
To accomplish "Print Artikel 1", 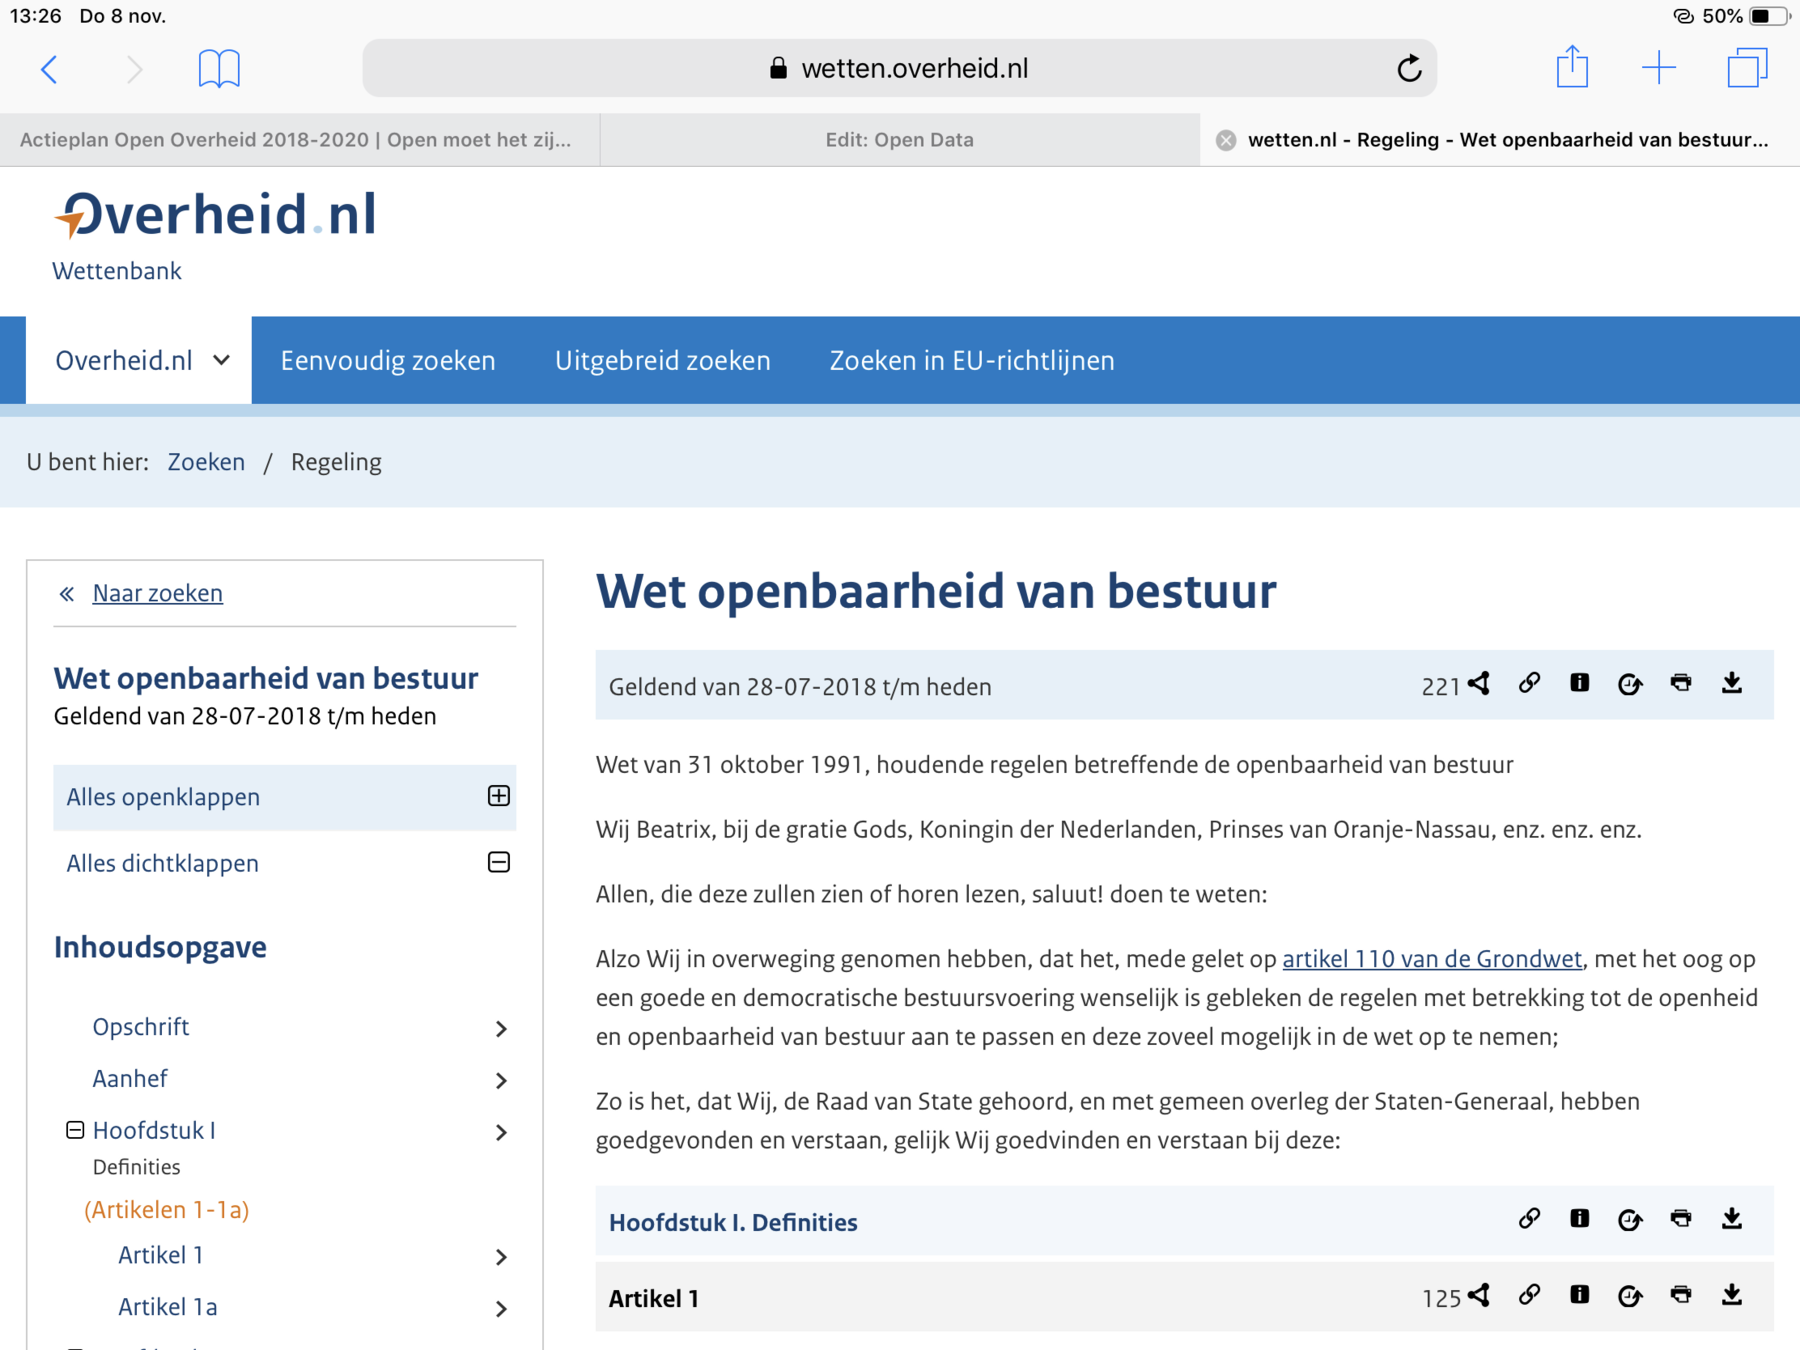I will [1681, 1296].
